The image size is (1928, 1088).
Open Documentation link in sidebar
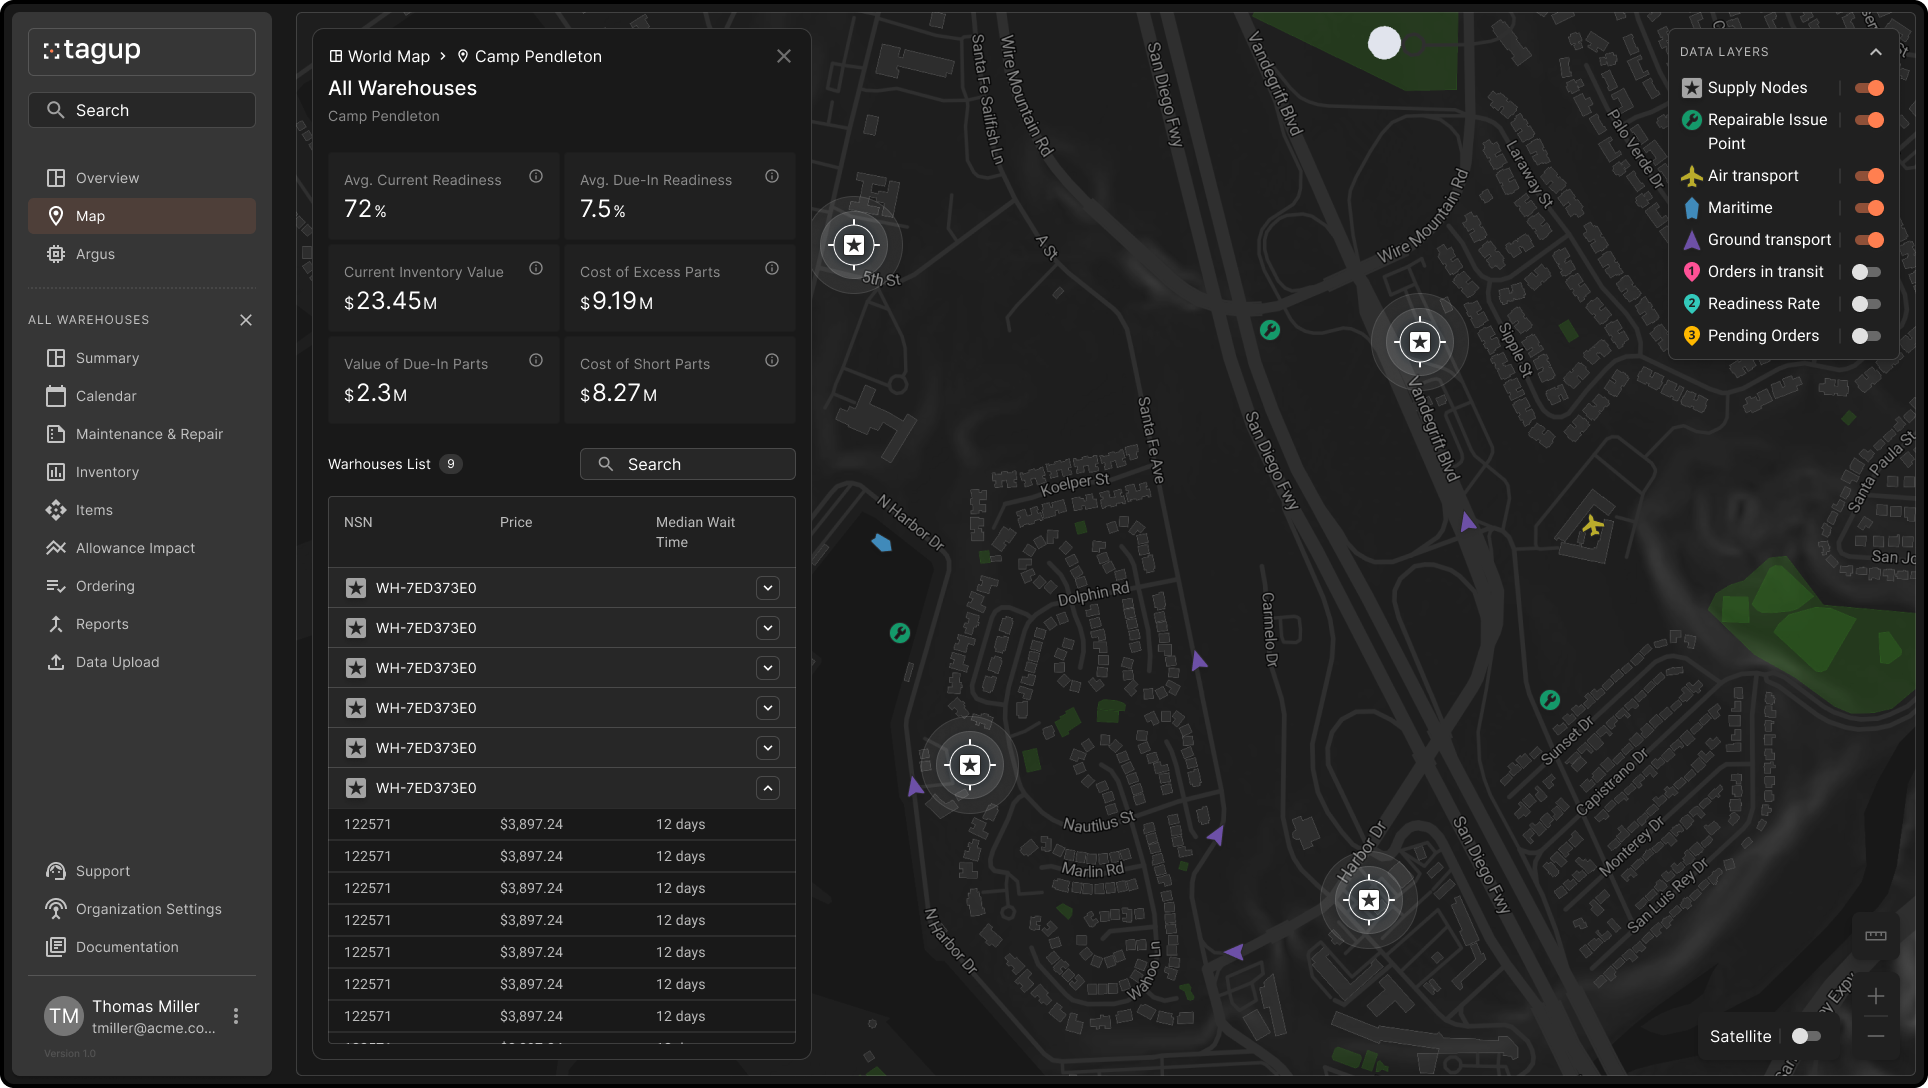pos(127,947)
